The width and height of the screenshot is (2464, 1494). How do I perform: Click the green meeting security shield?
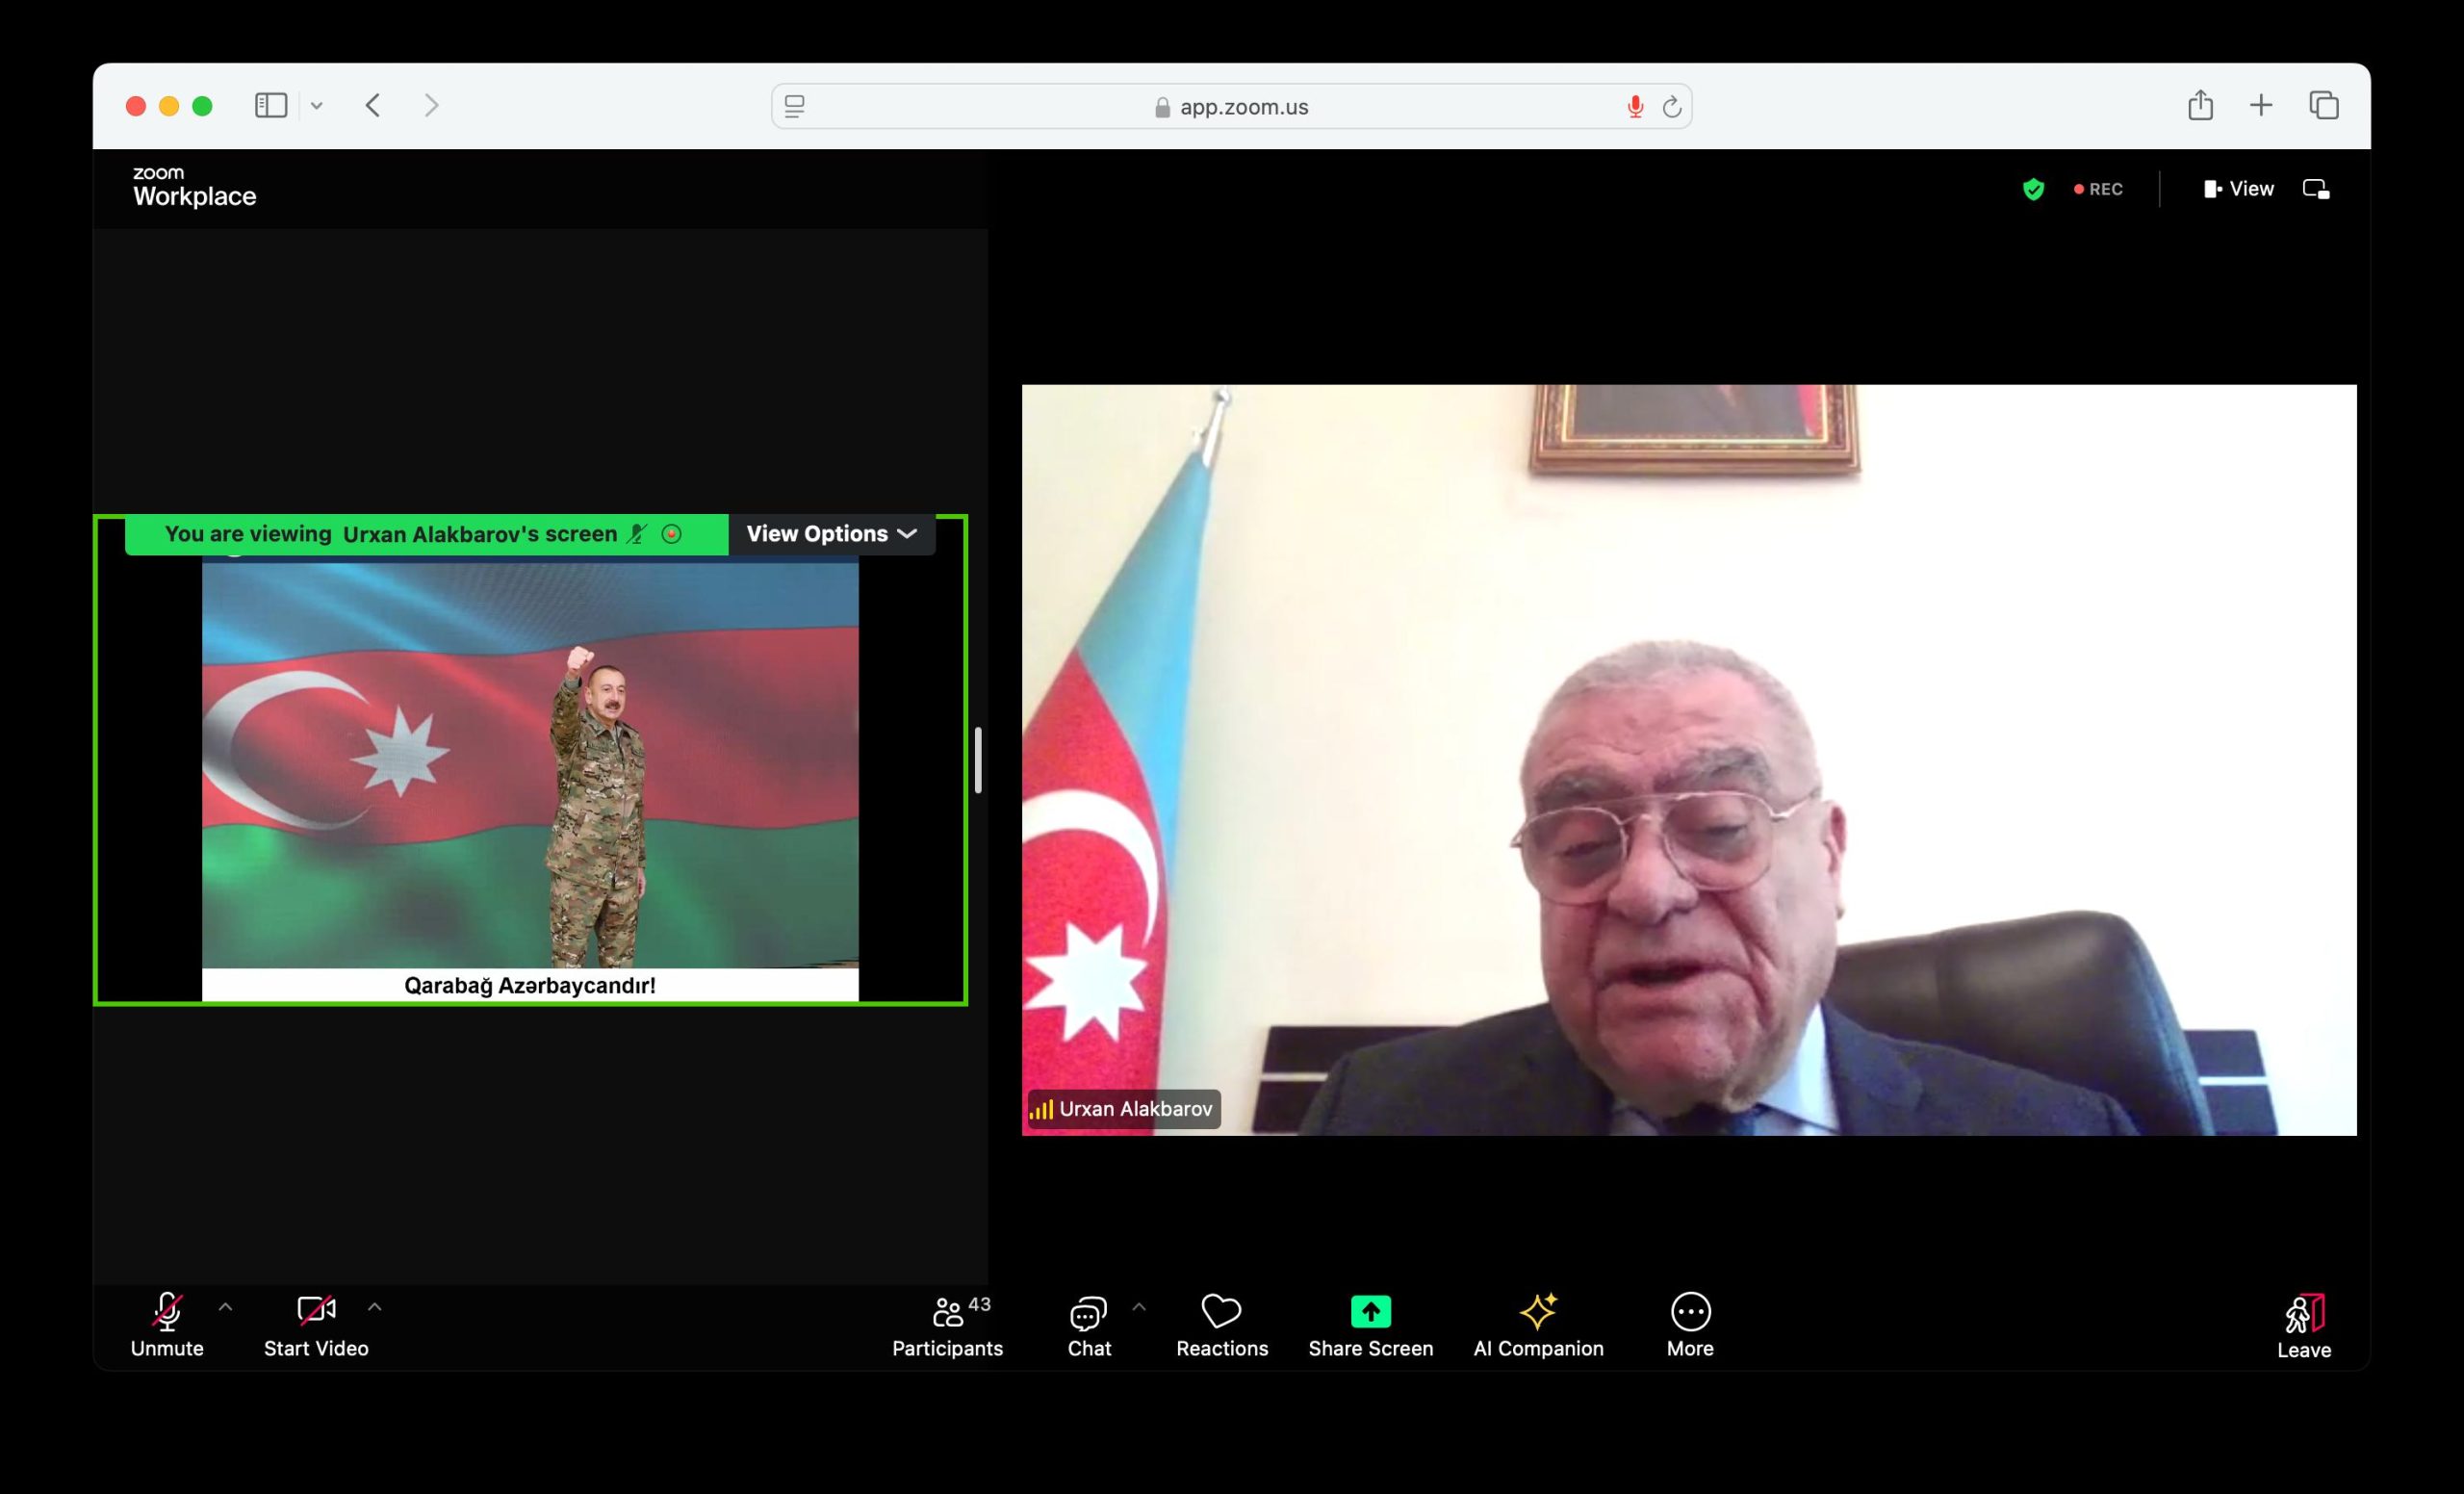(x=2033, y=189)
